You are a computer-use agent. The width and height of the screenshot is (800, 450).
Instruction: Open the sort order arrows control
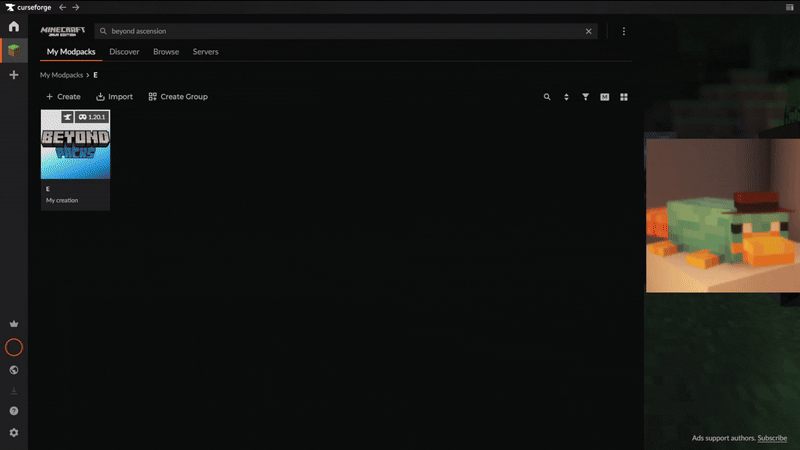[566, 96]
